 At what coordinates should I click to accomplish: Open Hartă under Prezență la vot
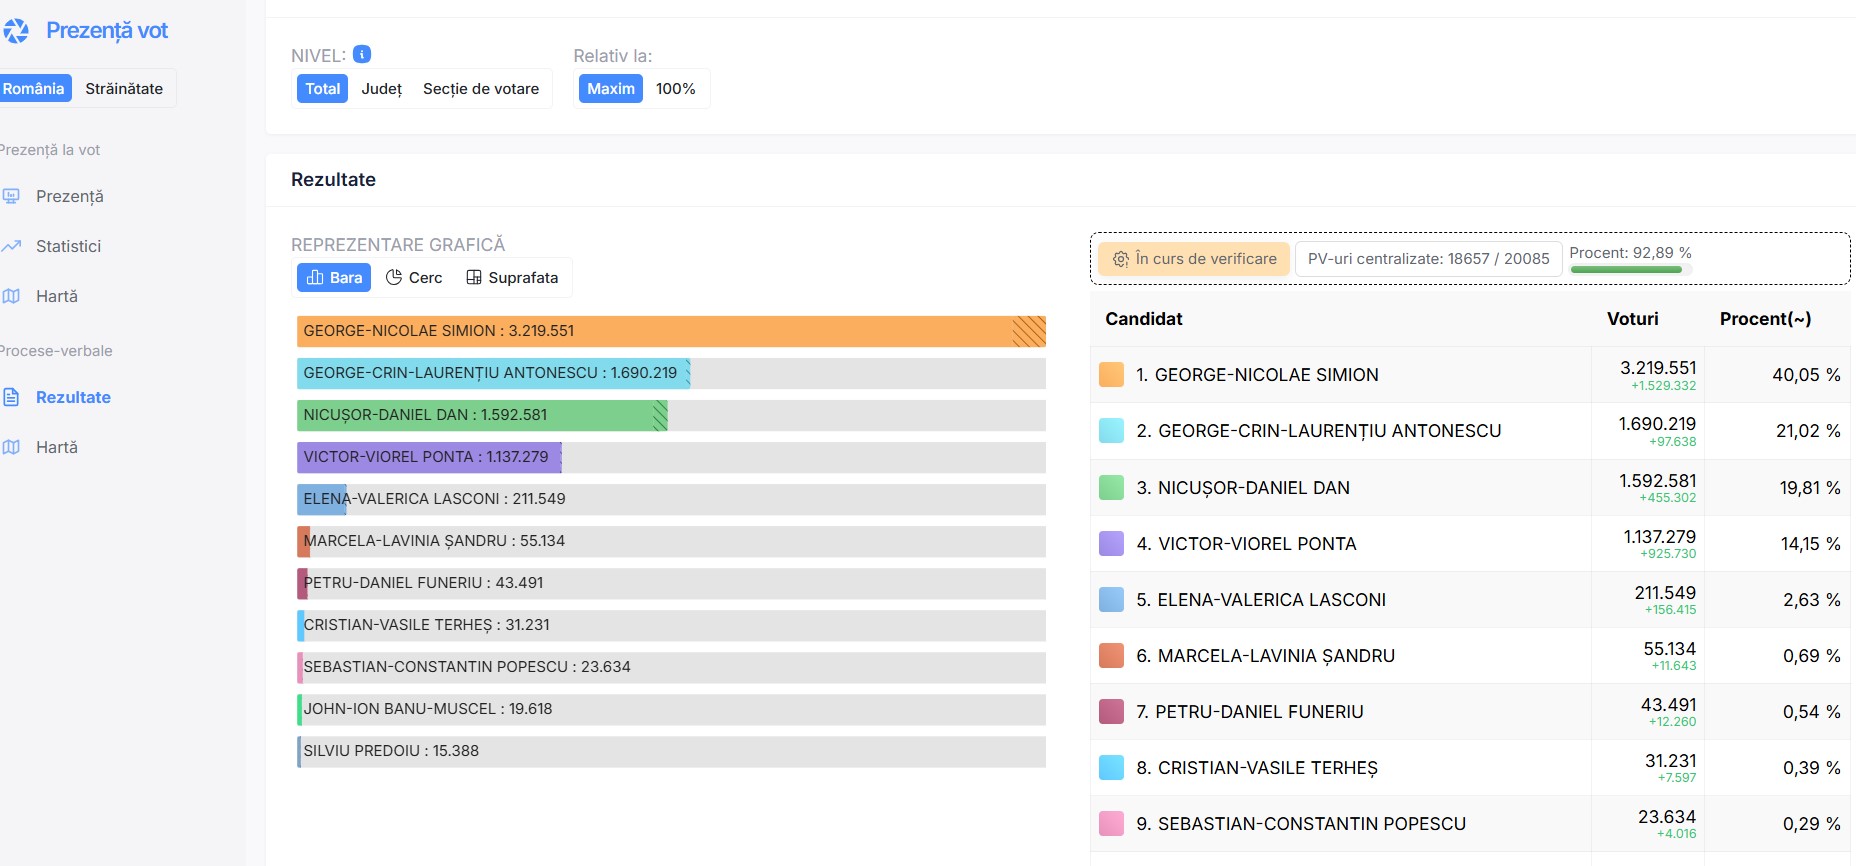click(x=56, y=296)
